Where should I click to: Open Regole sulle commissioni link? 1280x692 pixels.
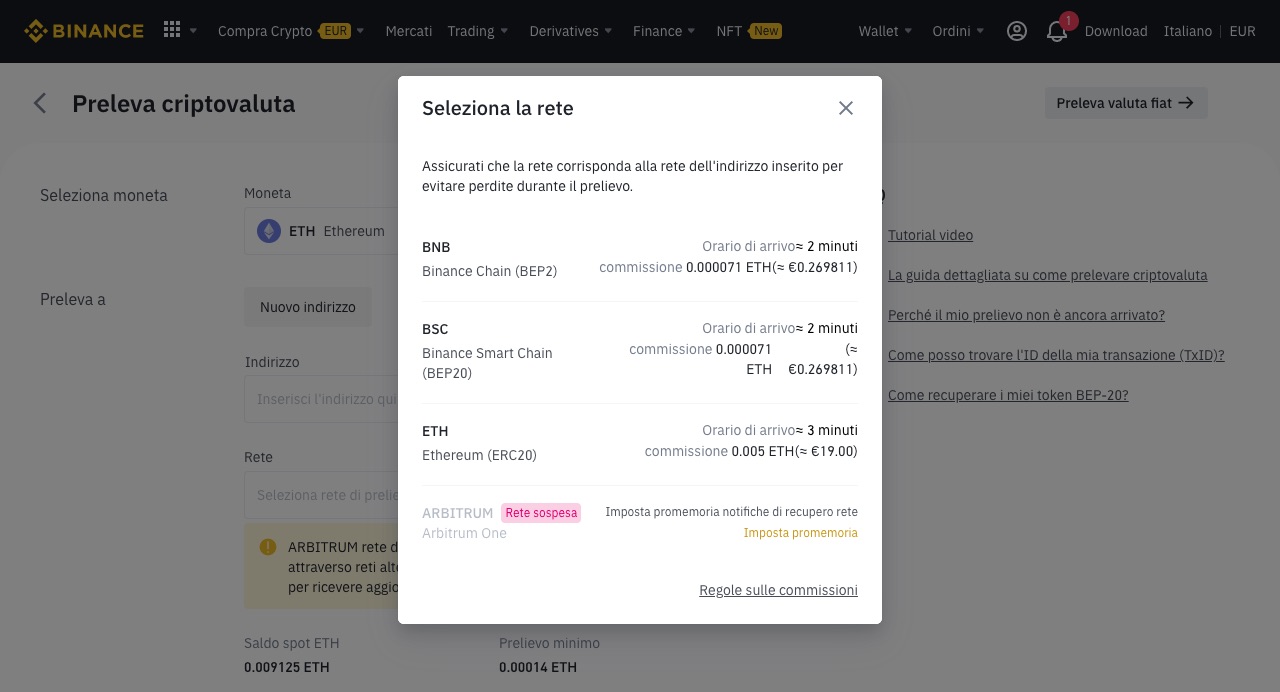click(x=778, y=590)
